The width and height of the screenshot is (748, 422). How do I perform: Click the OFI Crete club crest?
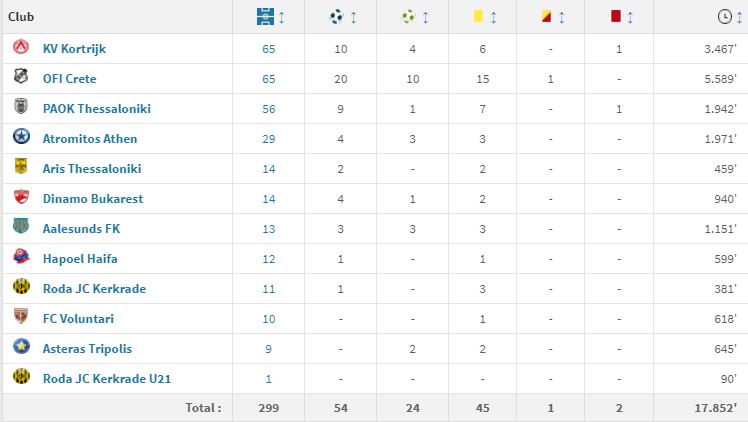tap(21, 78)
